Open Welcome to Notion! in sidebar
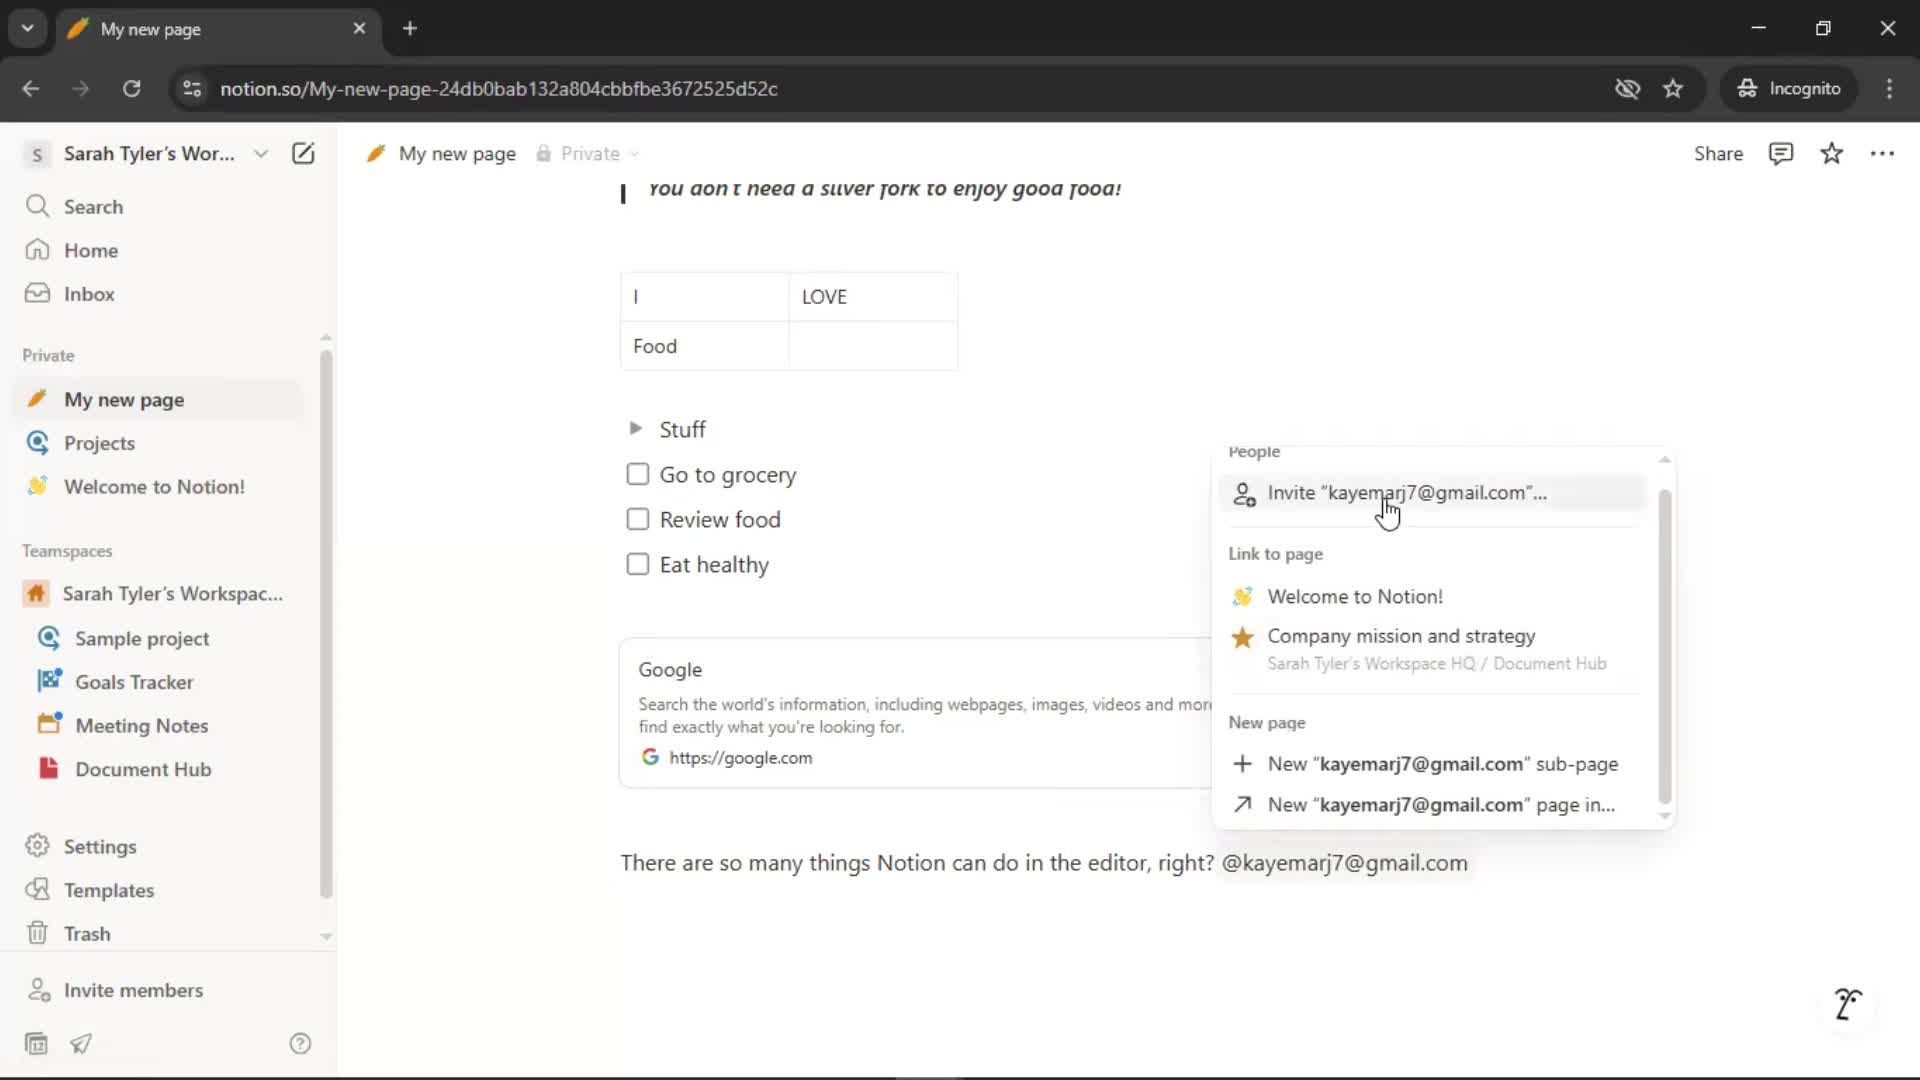This screenshot has width=1920, height=1080. [158, 487]
